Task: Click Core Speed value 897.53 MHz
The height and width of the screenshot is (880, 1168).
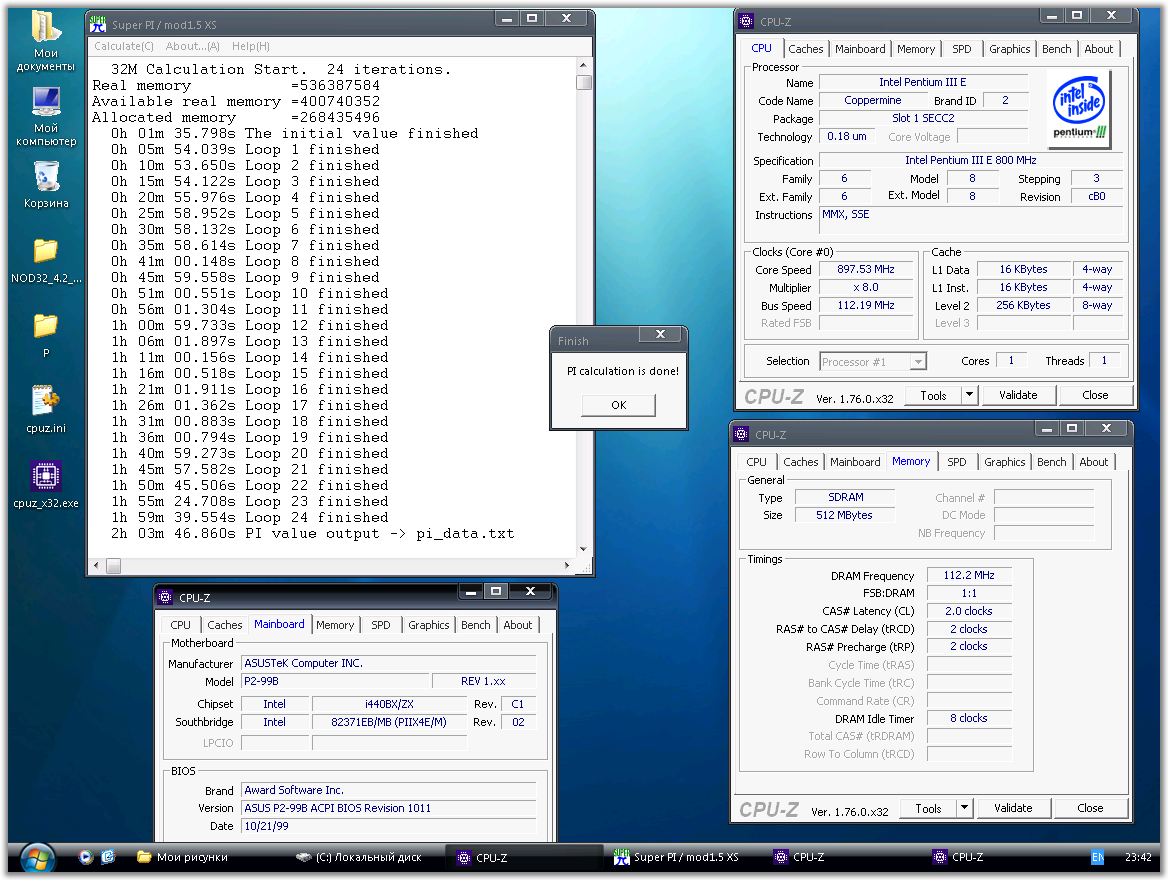Action: tap(866, 270)
